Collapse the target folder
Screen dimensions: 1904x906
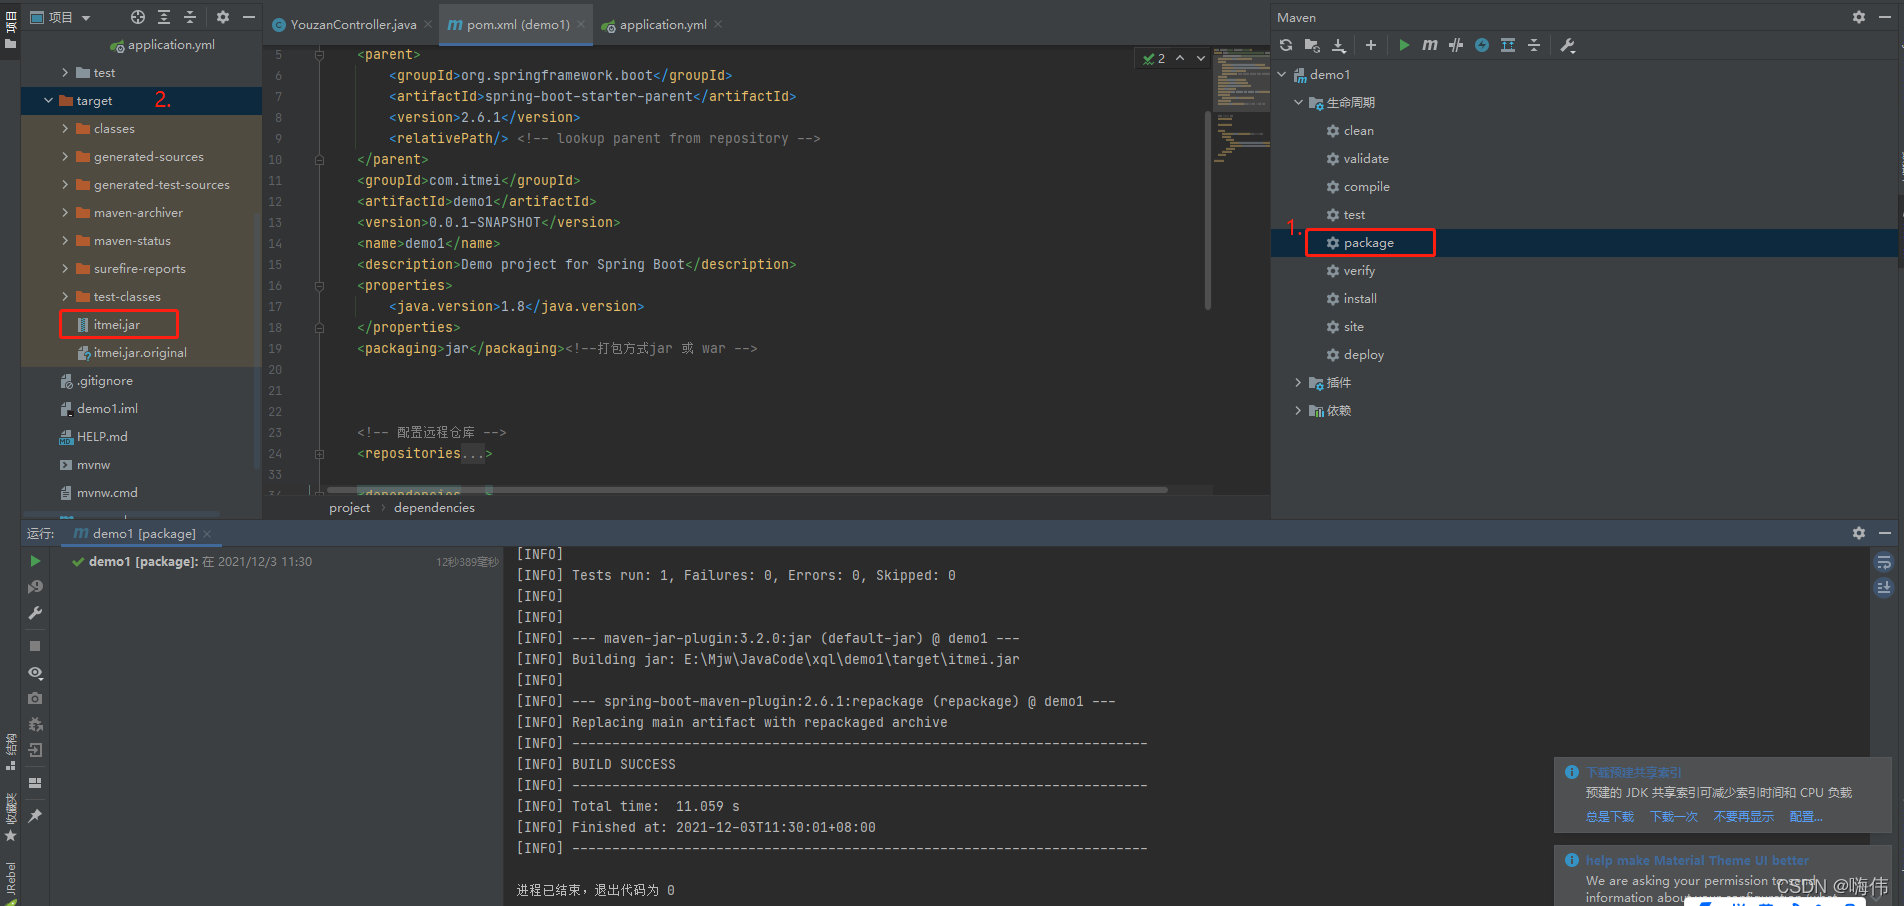pyautogui.click(x=48, y=100)
